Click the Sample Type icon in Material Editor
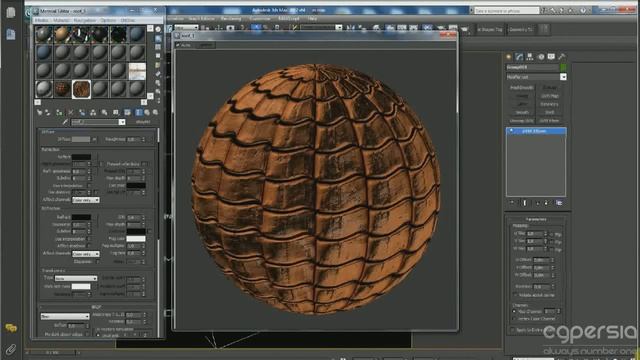 [x=158, y=30]
